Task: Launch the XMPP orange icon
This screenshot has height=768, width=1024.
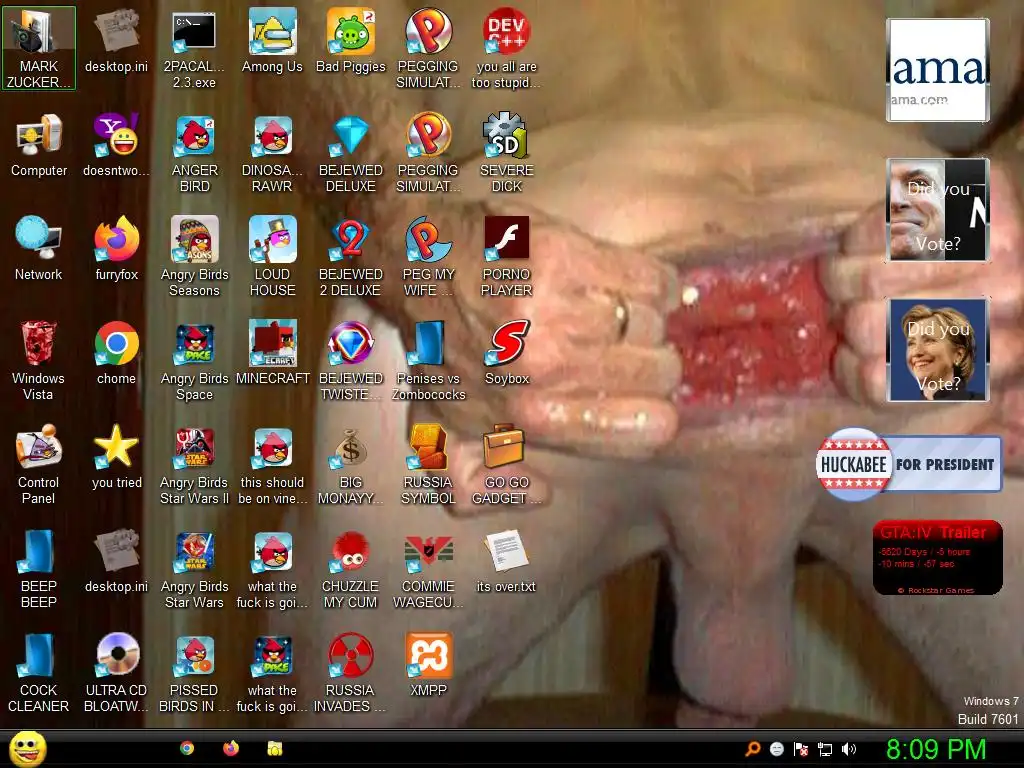Action: click(x=428, y=664)
